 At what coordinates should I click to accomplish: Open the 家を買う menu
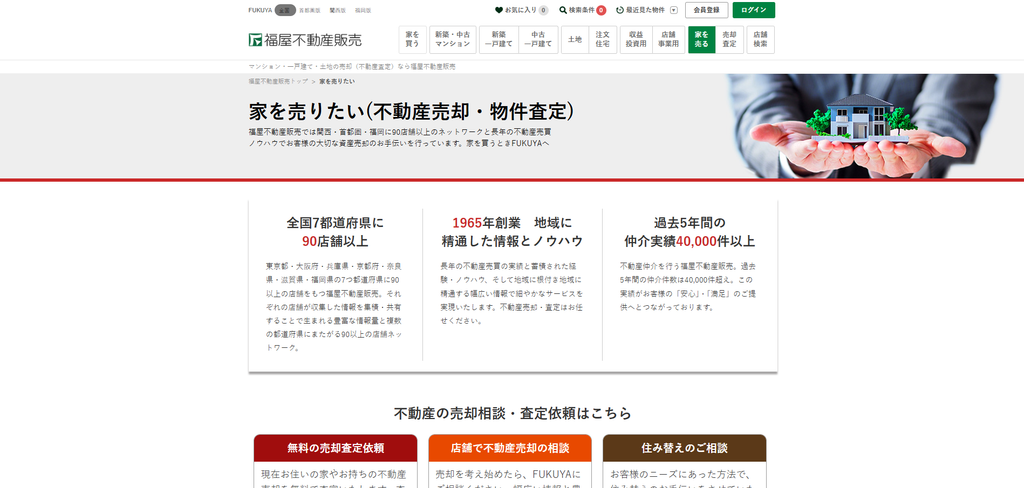(x=412, y=39)
